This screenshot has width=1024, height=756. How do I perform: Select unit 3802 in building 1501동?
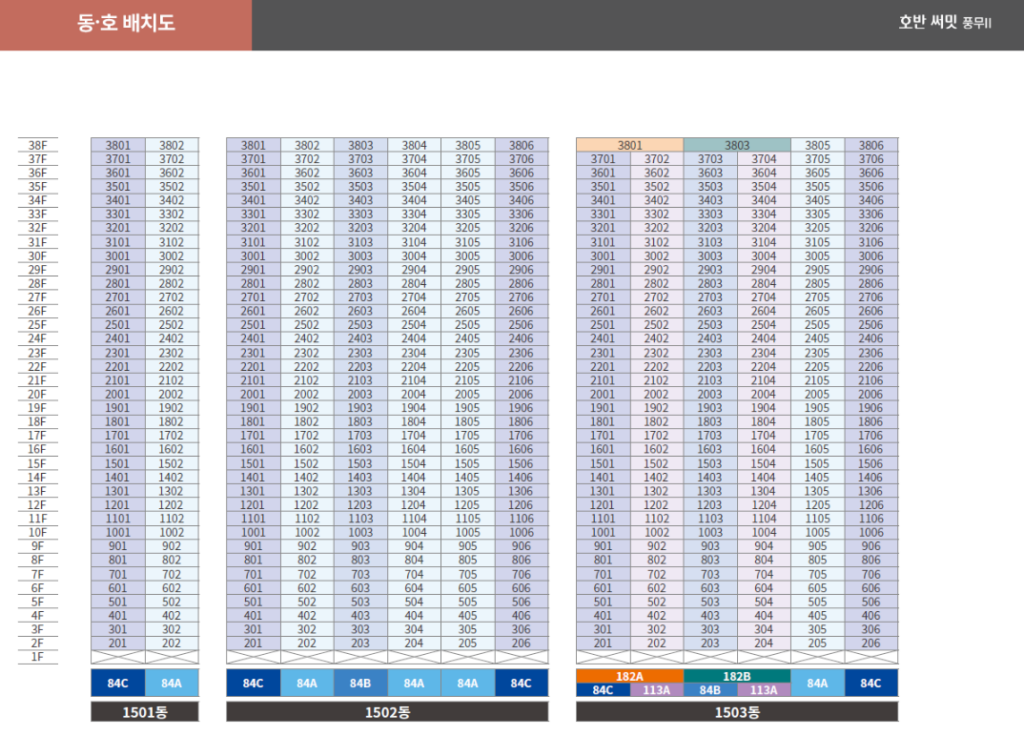171,145
